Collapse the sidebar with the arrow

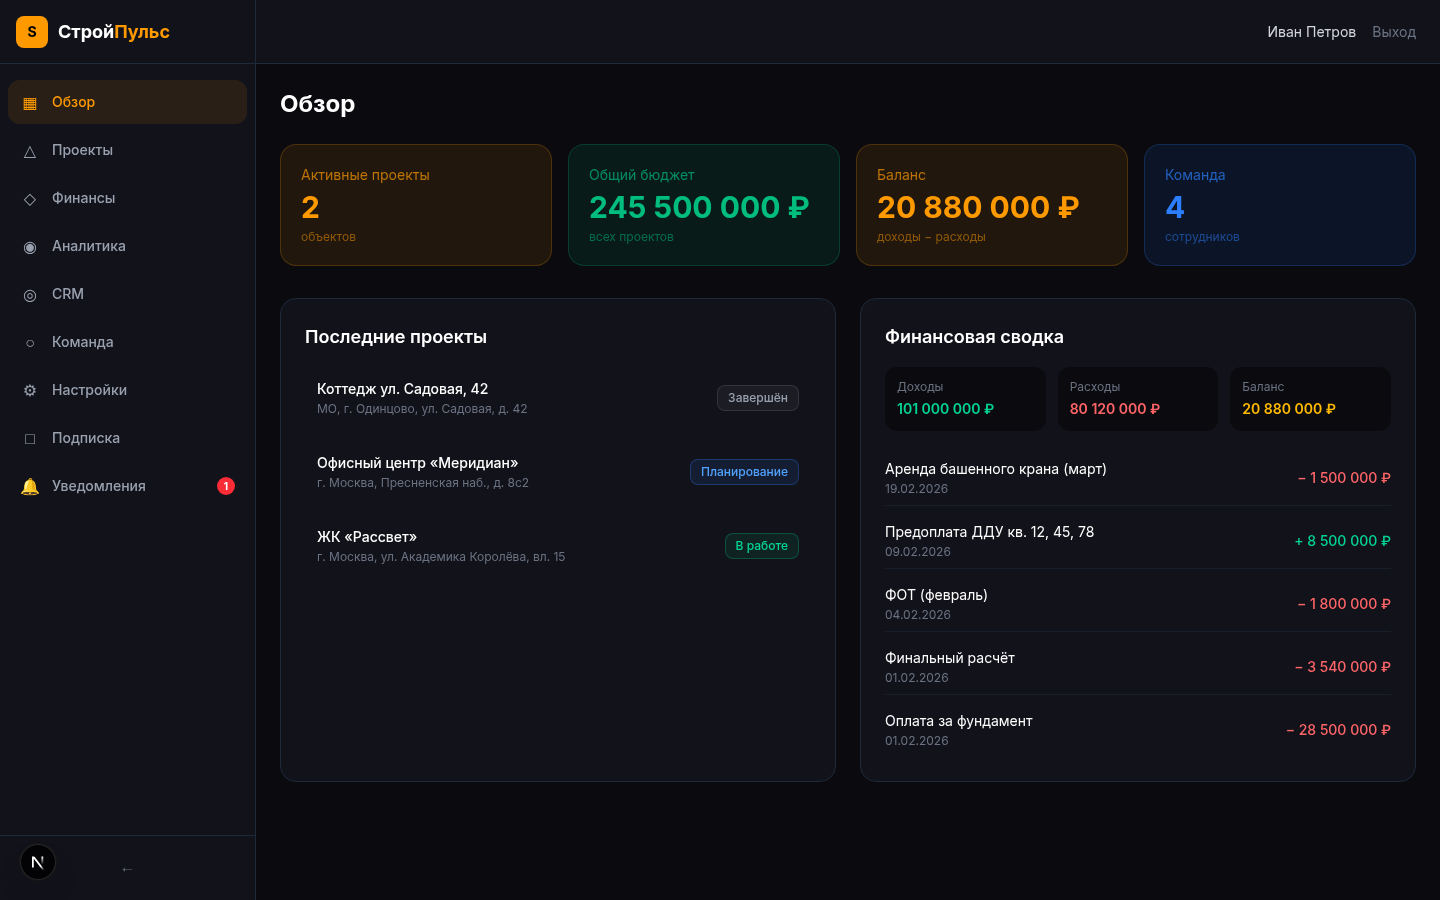pyautogui.click(x=127, y=869)
